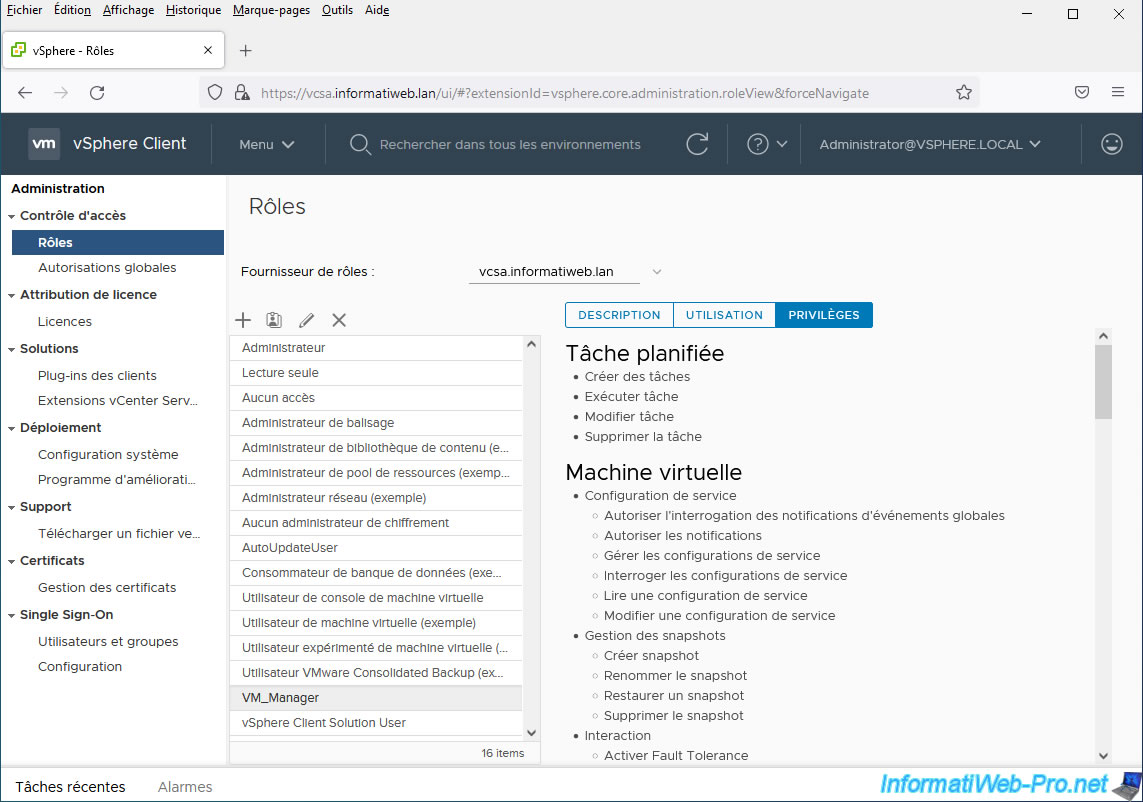This screenshot has width=1143, height=802.
Task: Select the VM_Manager role
Action: pos(376,698)
